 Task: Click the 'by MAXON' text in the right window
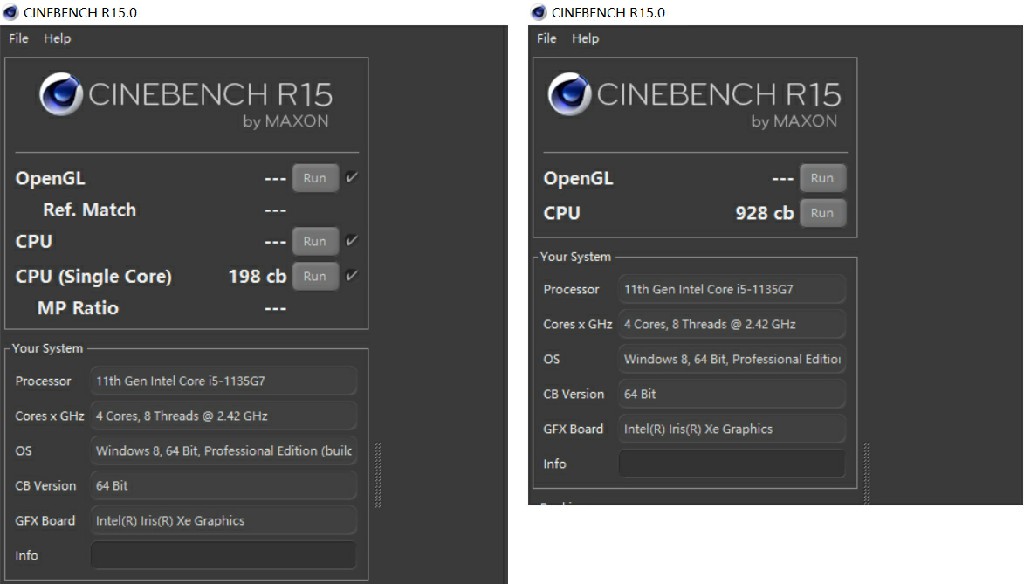click(x=794, y=121)
